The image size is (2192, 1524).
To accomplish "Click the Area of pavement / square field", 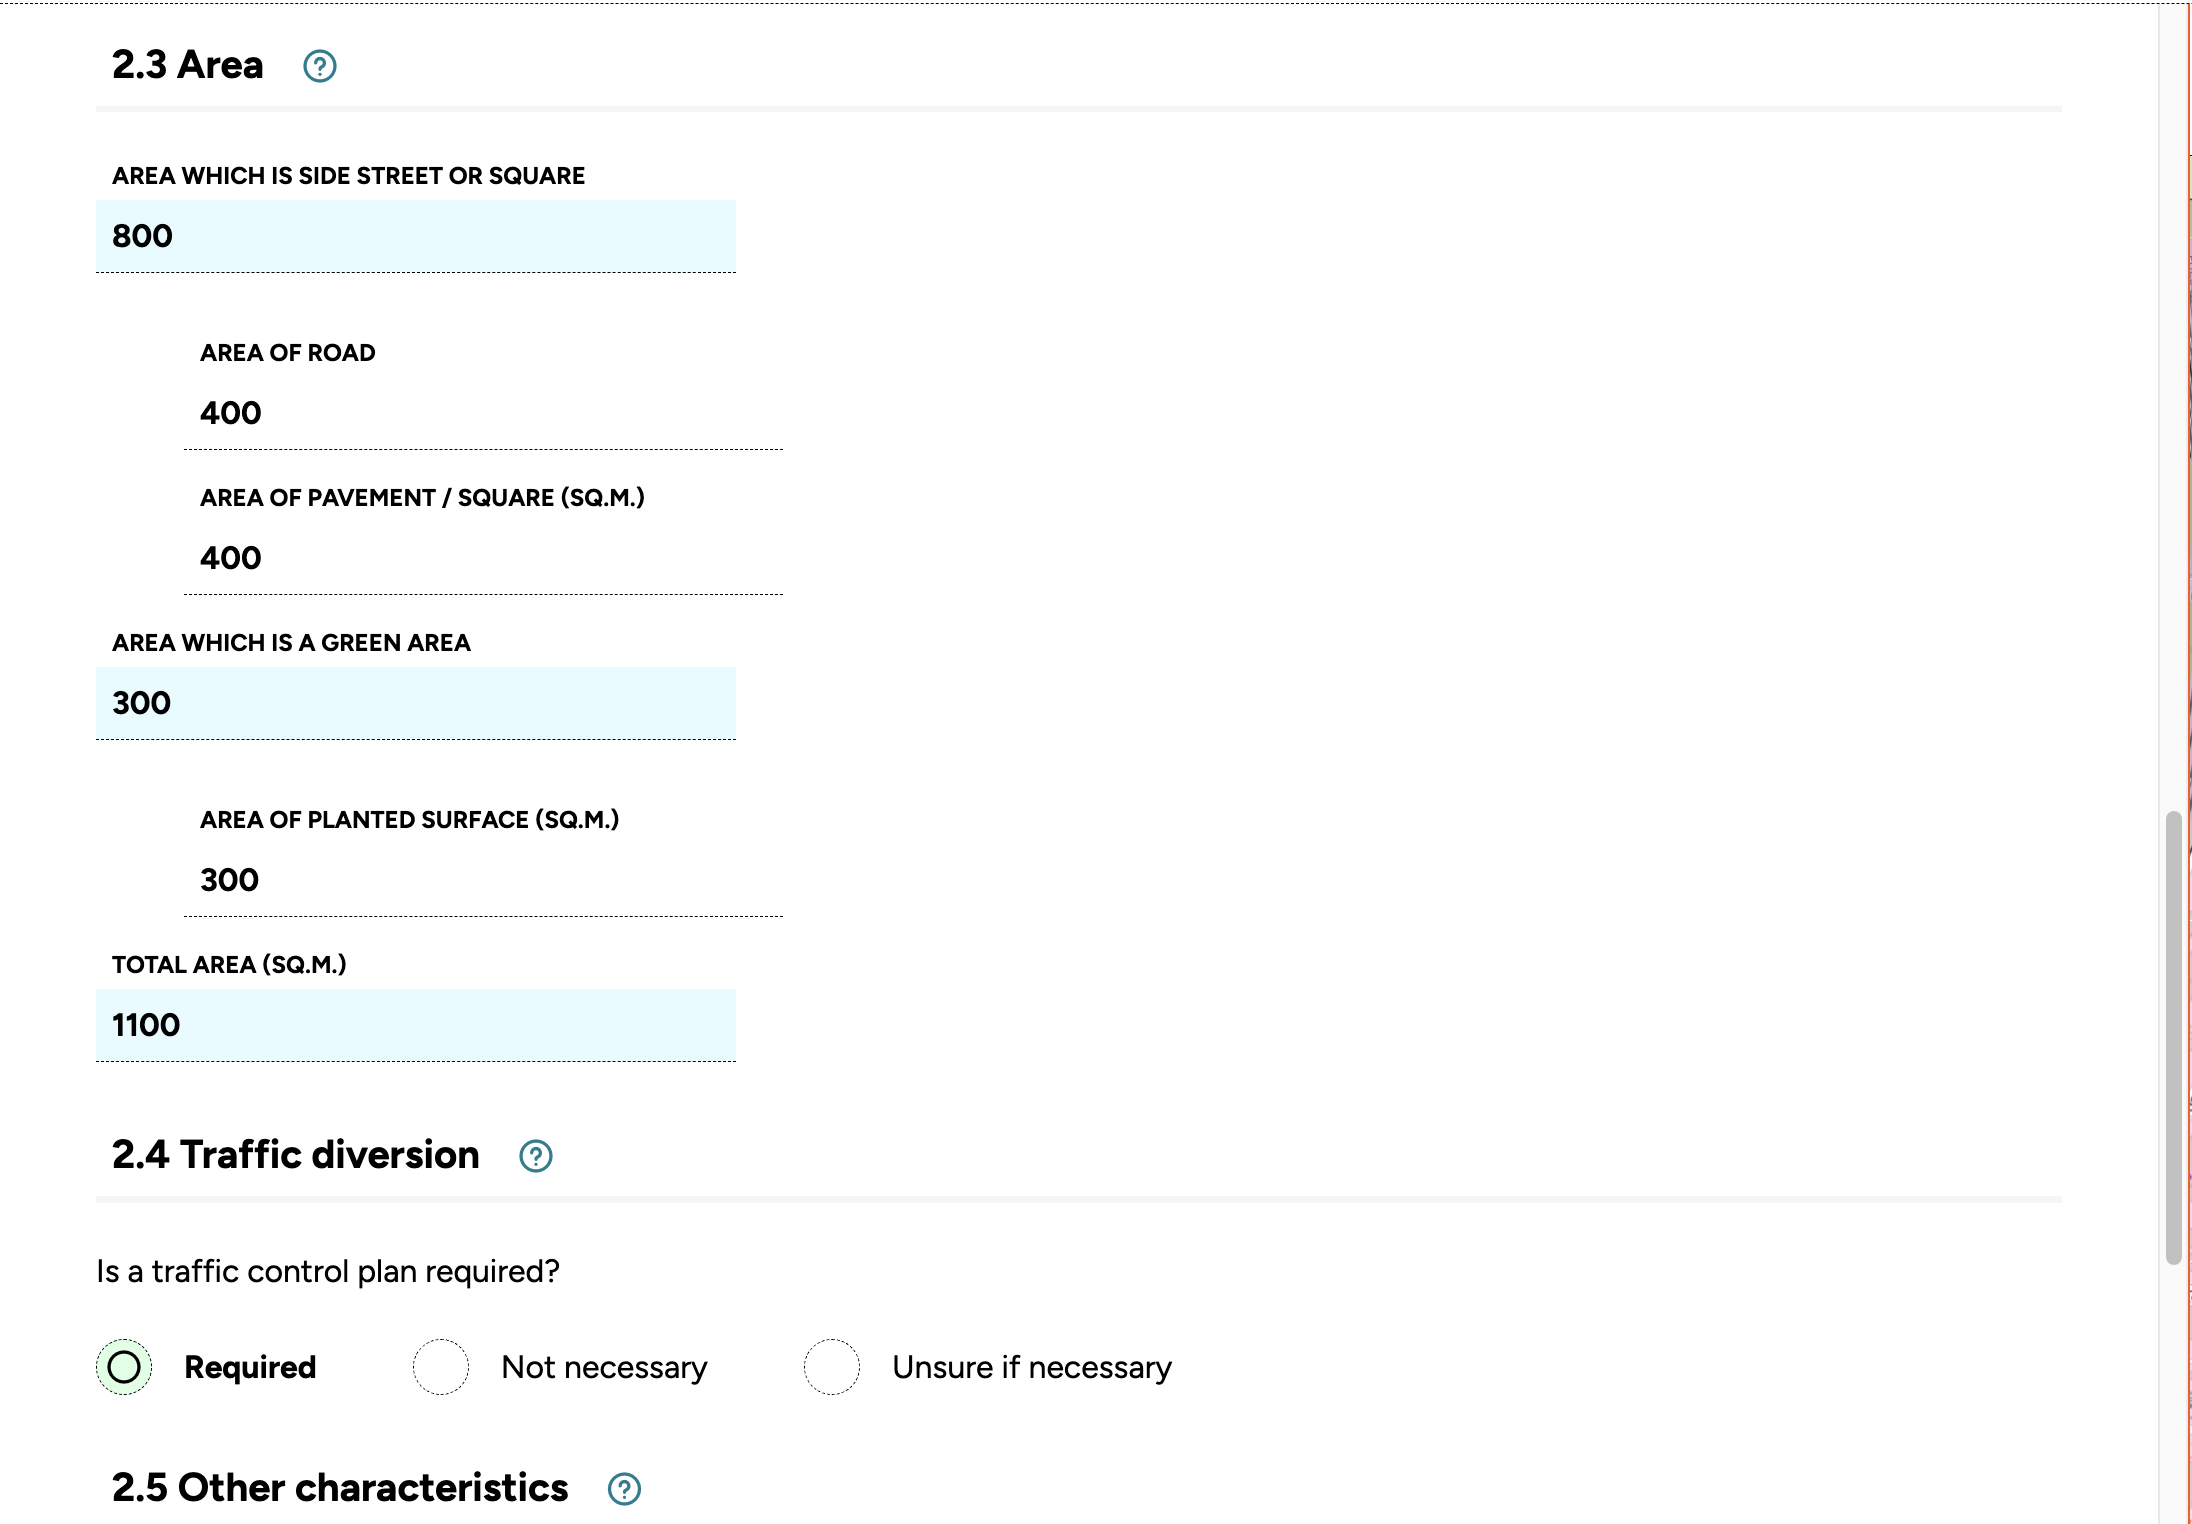I will 483,558.
